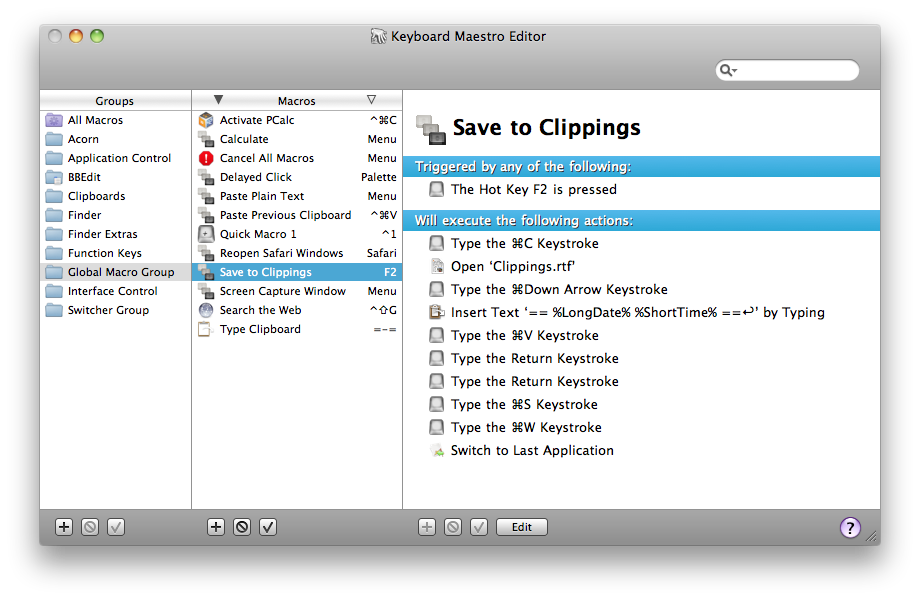Select the Delayed Click macro
The image size is (920, 600).
pos(297,177)
